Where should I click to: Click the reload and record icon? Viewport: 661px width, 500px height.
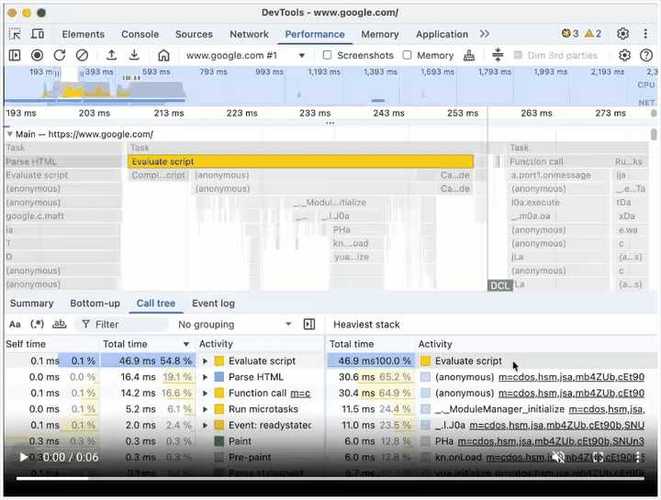click(x=59, y=55)
